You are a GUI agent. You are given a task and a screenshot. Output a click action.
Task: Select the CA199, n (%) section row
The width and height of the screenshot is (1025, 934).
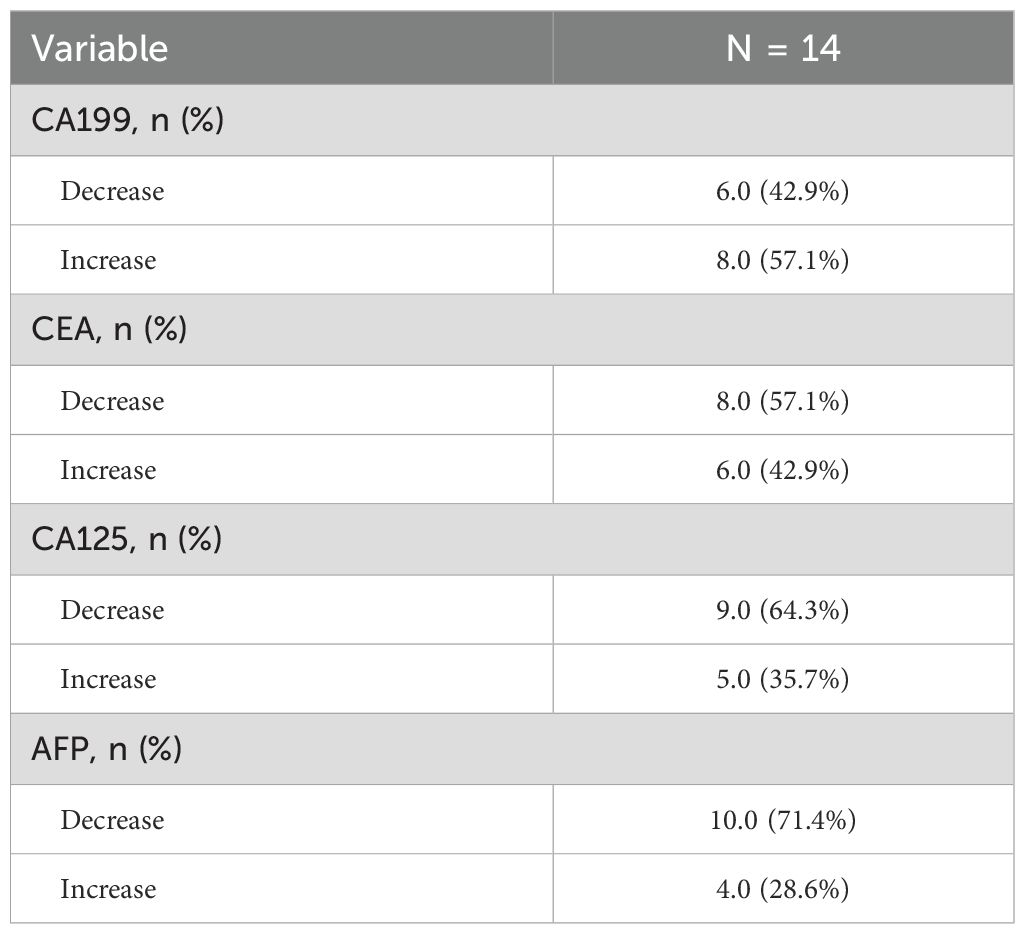(x=128, y=121)
